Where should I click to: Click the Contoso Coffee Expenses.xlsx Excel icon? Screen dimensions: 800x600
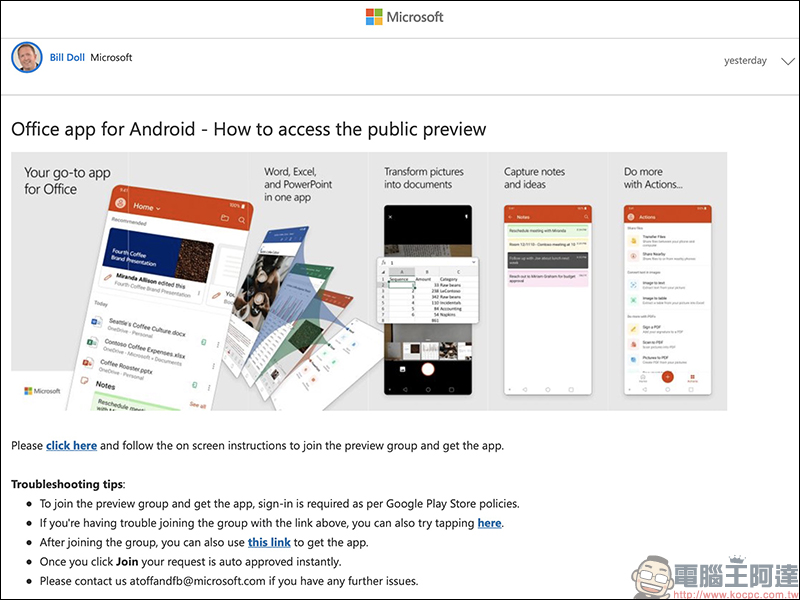pos(92,342)
